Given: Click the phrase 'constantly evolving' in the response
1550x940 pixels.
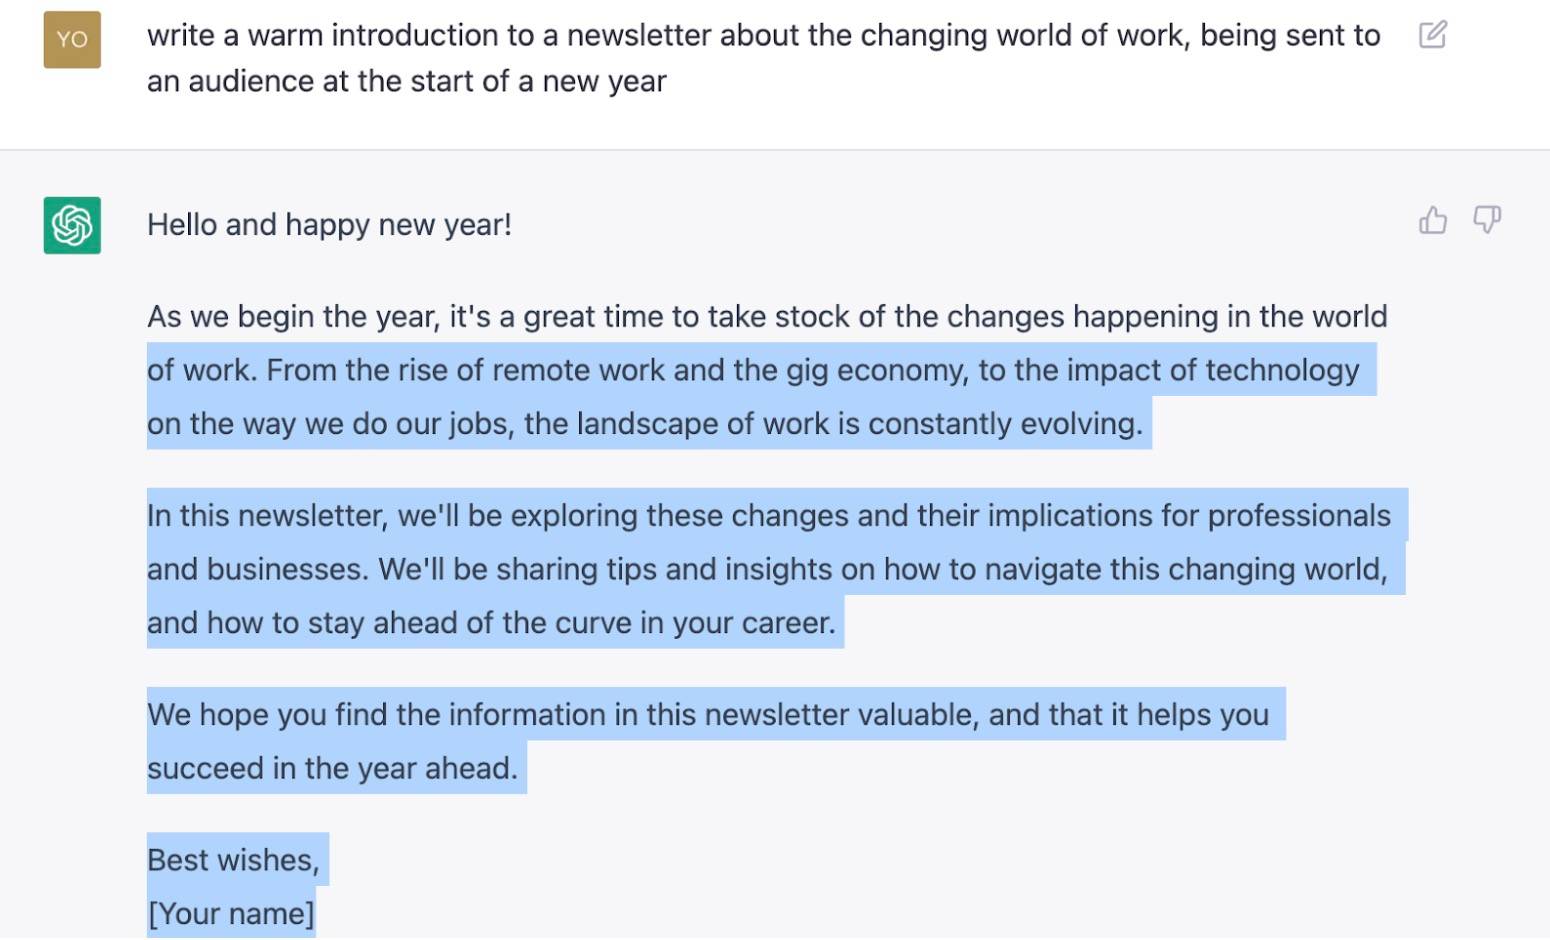Looking at the screenshot, I should tap(1005, 424).
